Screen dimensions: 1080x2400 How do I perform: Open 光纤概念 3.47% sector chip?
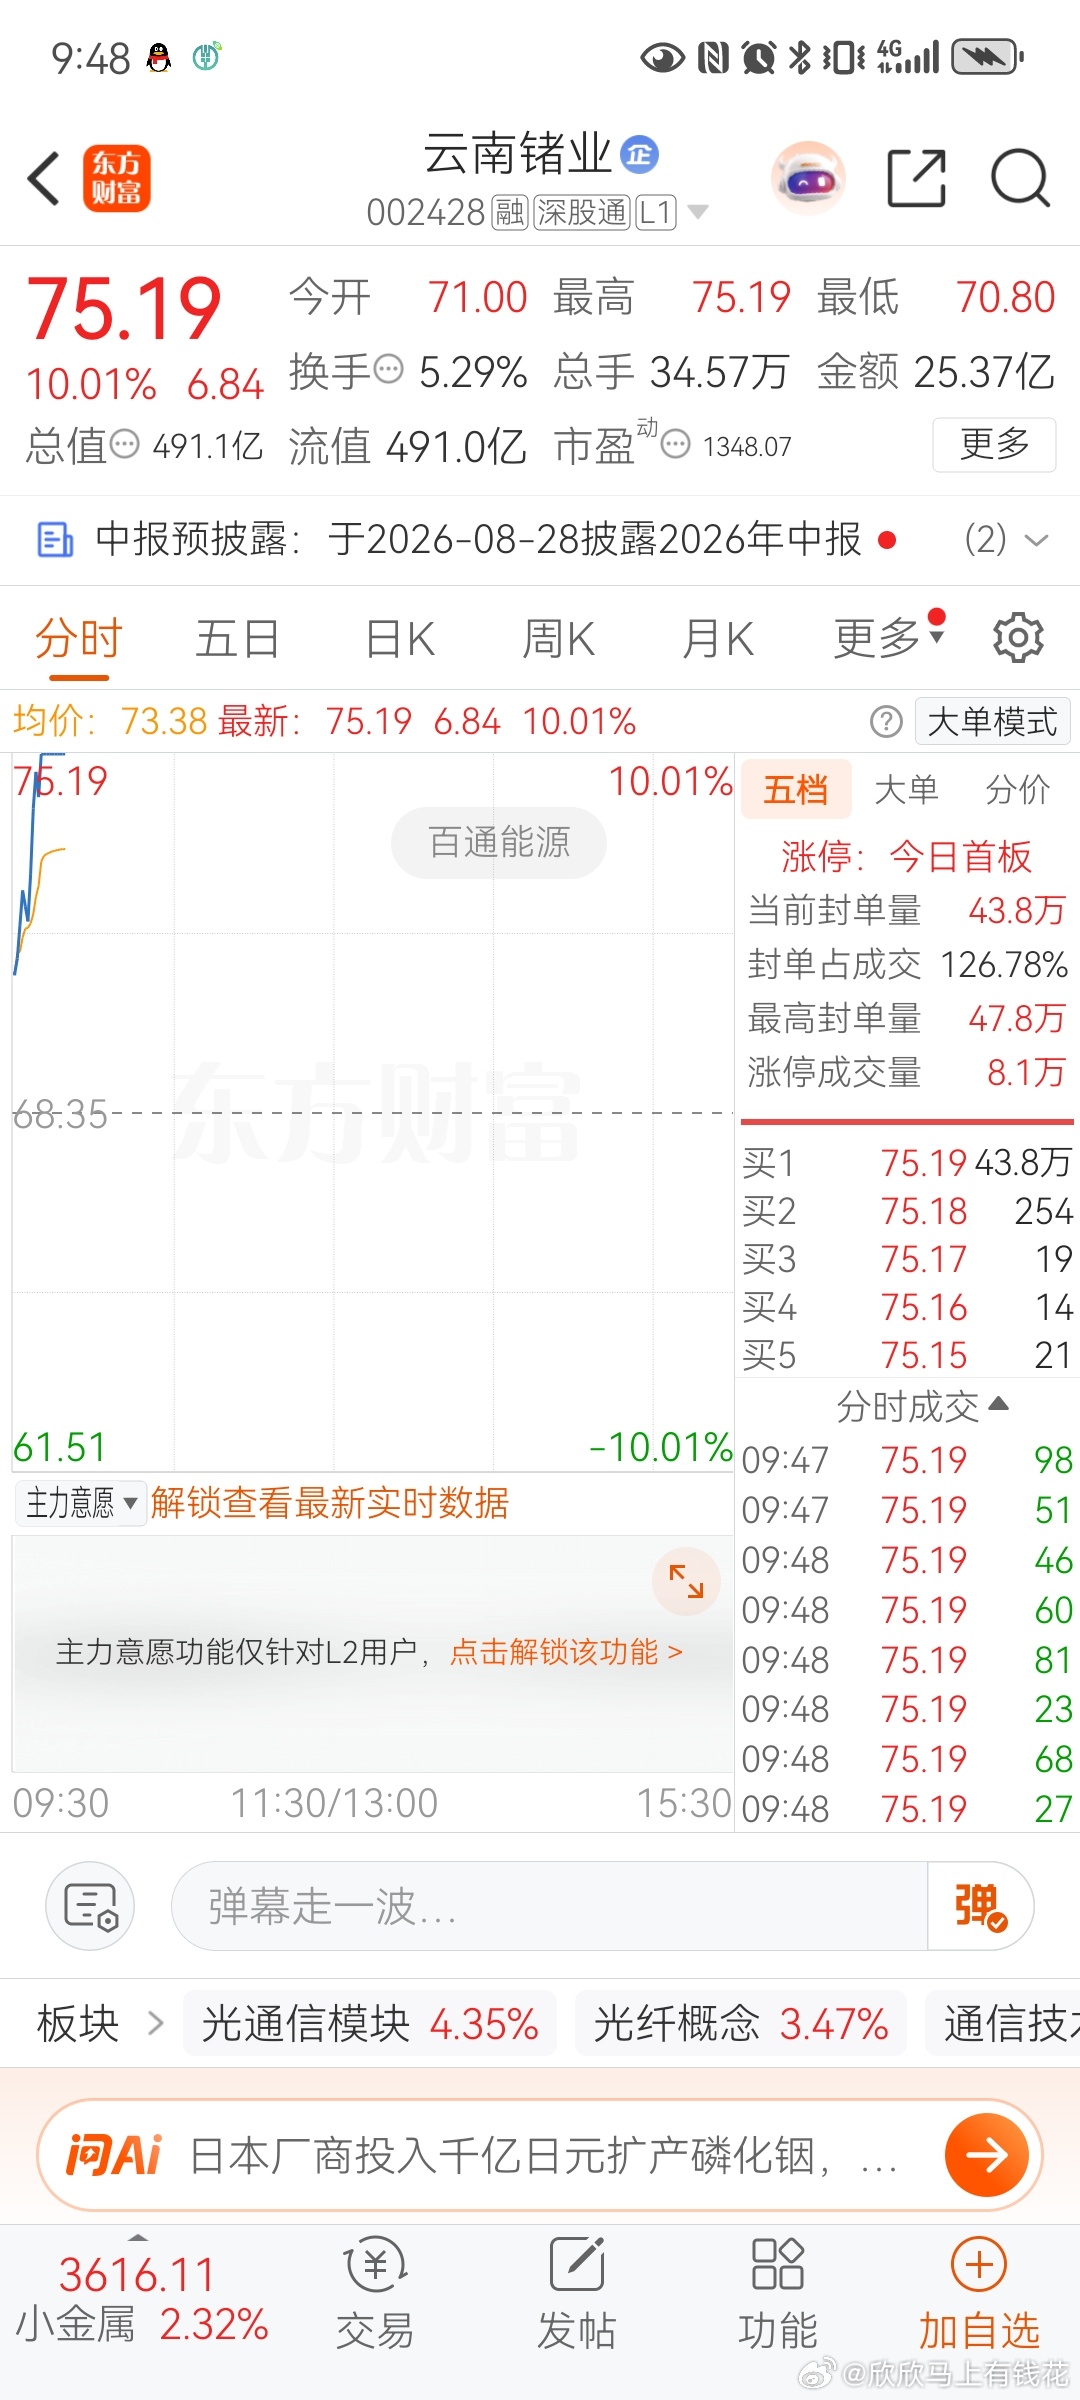740,2023
